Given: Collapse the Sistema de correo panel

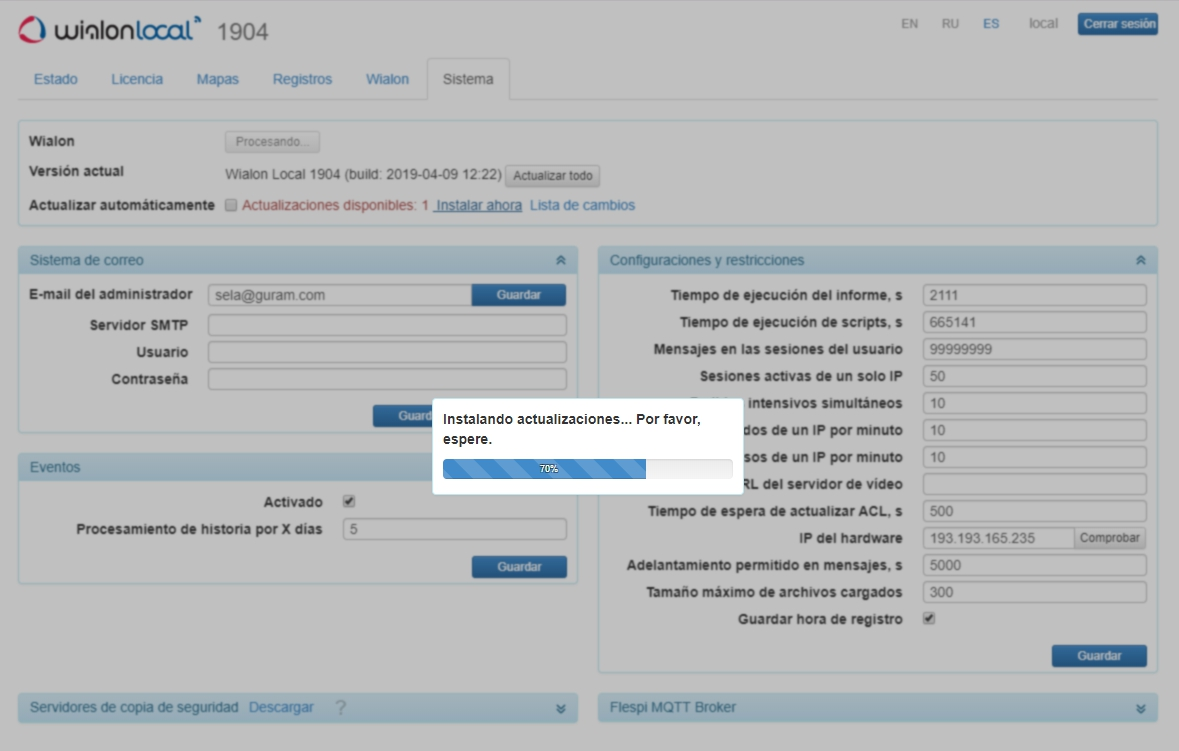Looking at the screenshot, I should point(563,258).
